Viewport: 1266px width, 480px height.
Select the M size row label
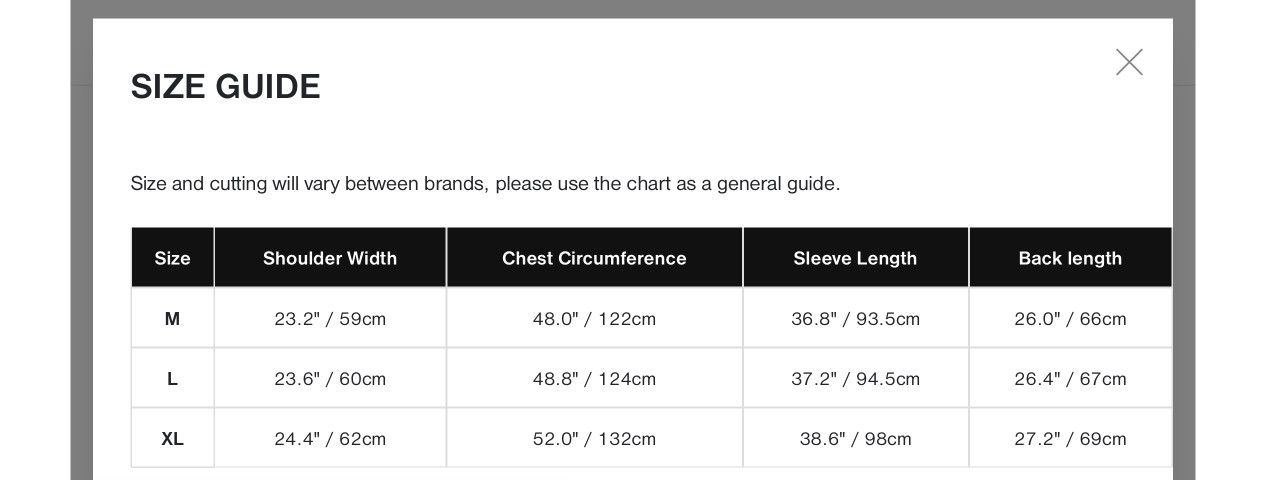[x=172, y=318]
